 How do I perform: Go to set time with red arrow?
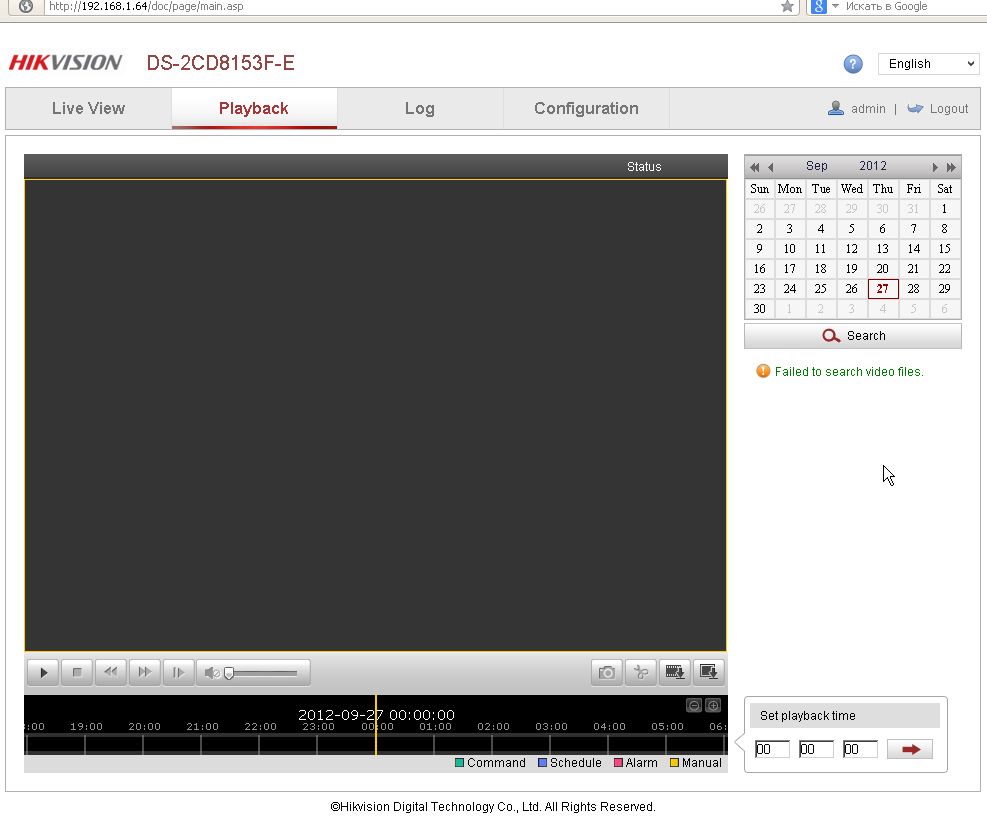click(910, 749)
